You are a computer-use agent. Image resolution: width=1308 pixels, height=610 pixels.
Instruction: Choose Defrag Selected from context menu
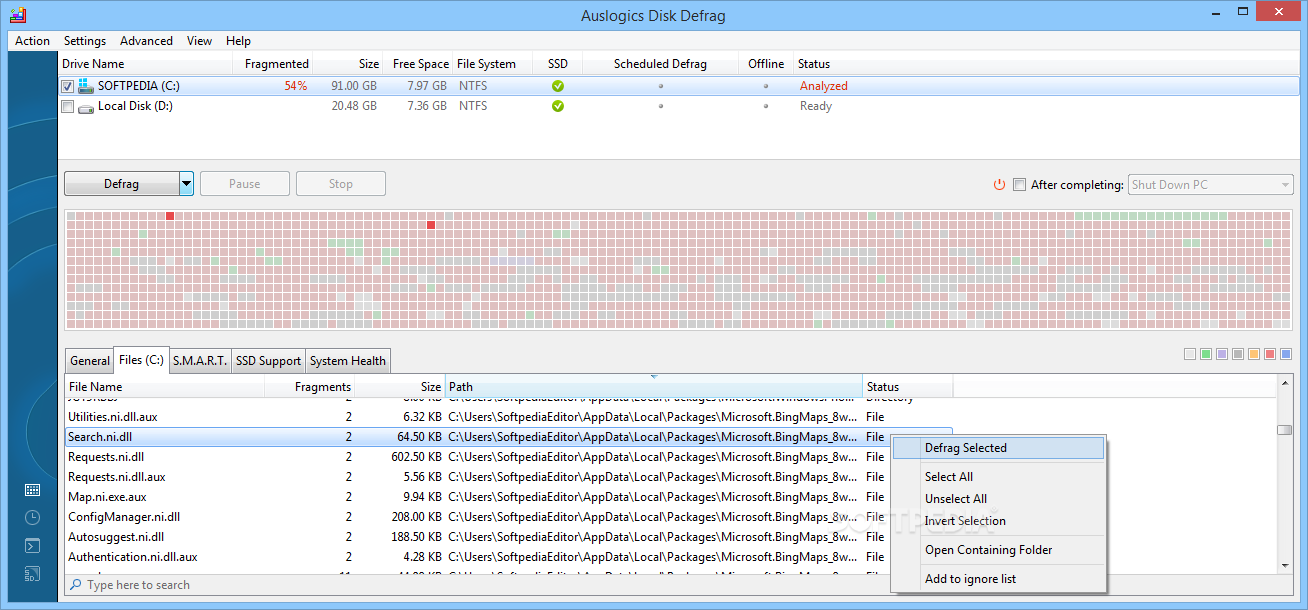click(998, 448)
